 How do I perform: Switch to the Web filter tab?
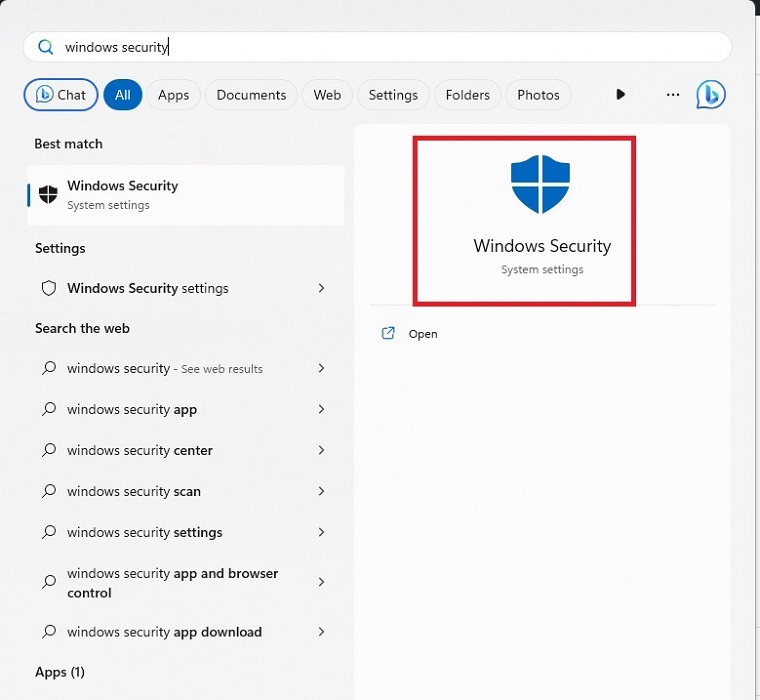pos(327,95)
